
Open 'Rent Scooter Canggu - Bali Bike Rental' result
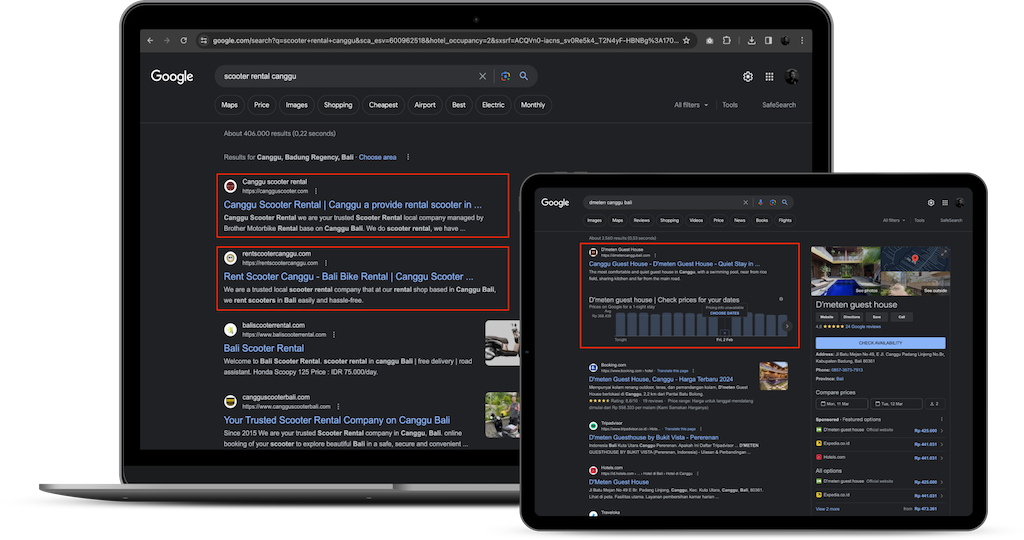click(x=348, y=277)
